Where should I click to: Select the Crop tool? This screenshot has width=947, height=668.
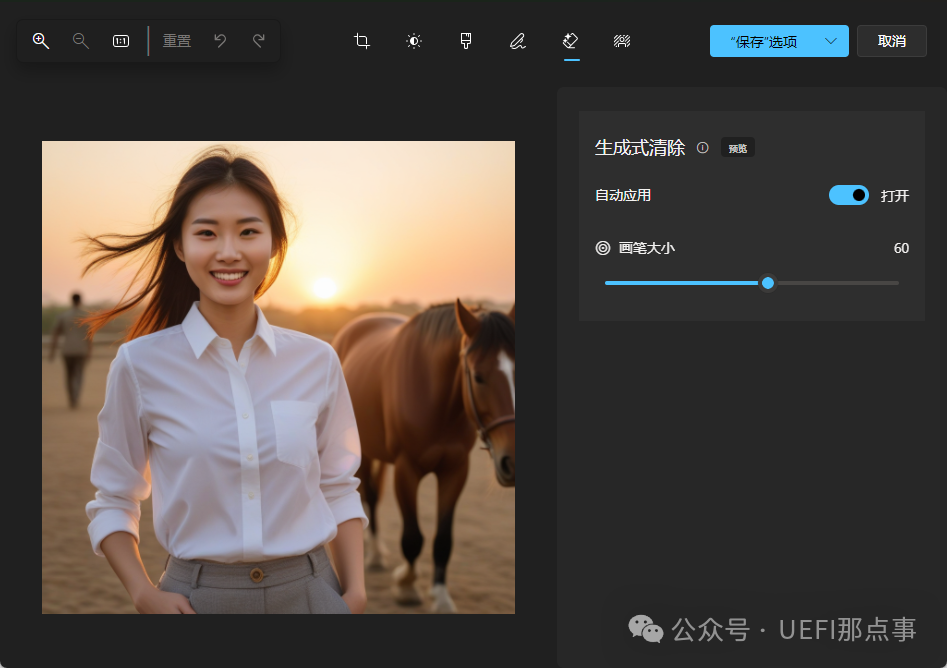tap(362, 41)
